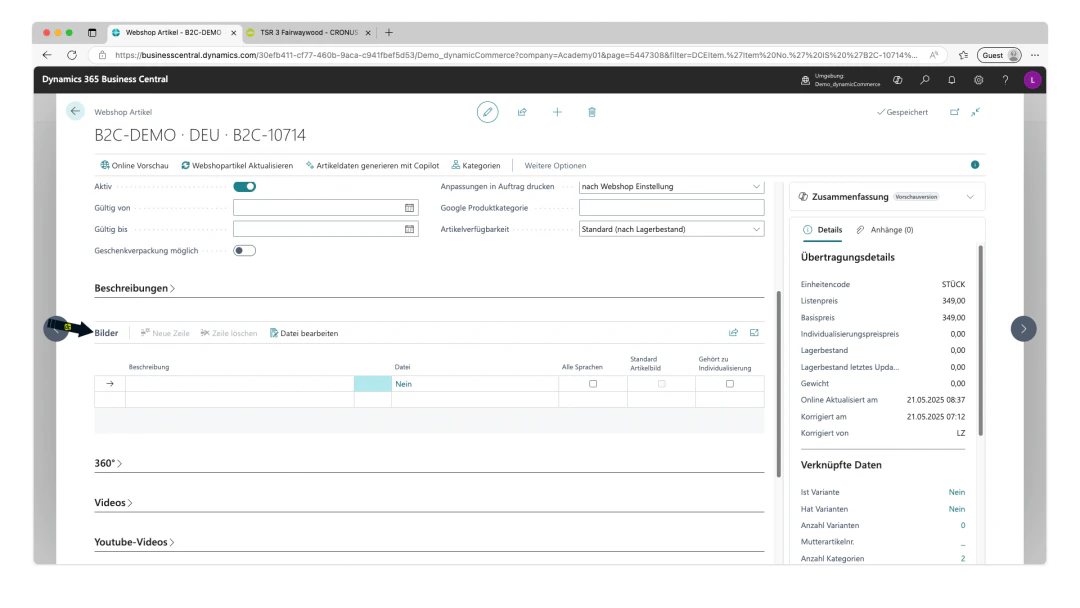Open page in new window icon

click(x=954, y=112)
